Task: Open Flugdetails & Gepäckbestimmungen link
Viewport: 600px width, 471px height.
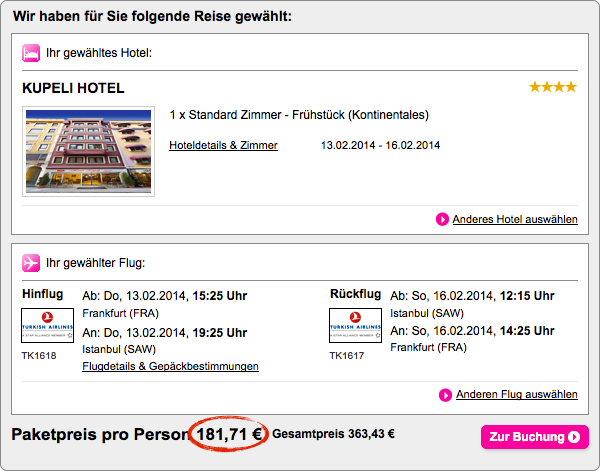Action: pyautogui.click(x=170, y=366)
